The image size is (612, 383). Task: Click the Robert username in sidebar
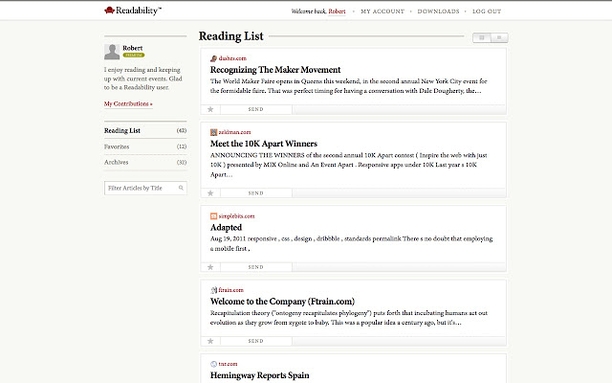pyautogui.click(x=133, y=48)
